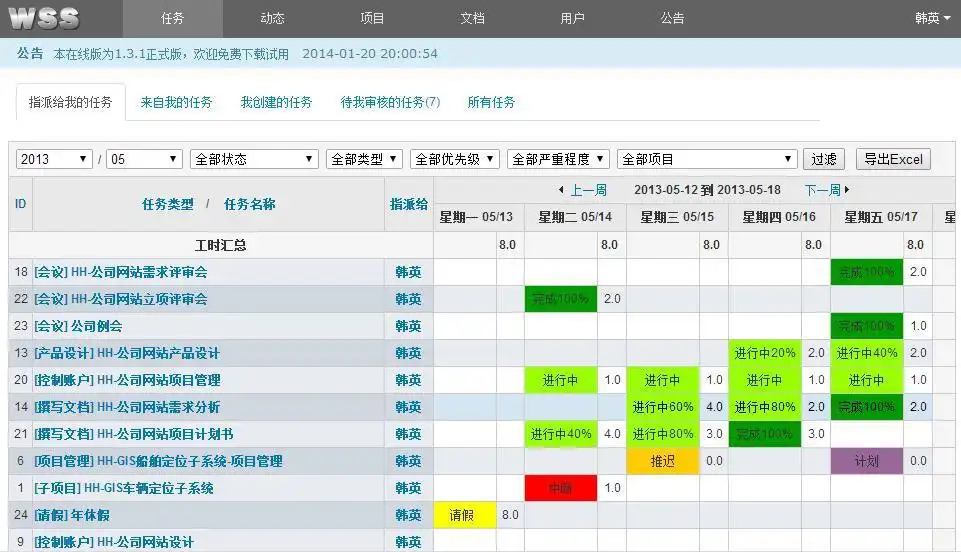
Task: Click 进行中40% Friday cell in row 13
Action: pos(867,353)
